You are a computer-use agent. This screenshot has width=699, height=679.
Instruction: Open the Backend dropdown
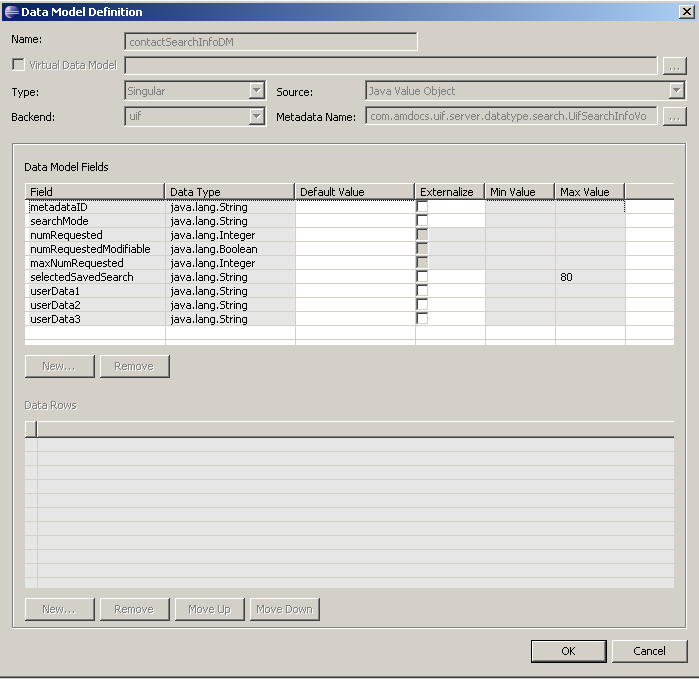256,117
